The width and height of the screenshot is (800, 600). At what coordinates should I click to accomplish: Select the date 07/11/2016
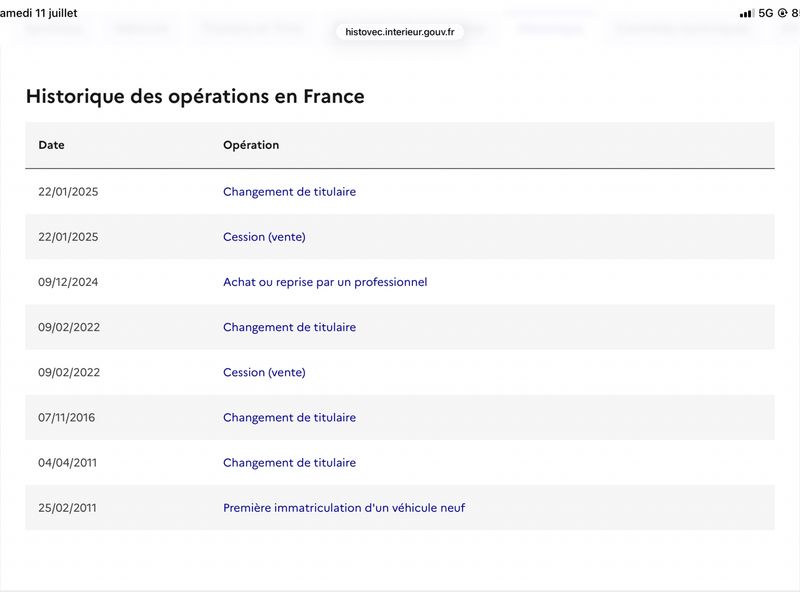pyautogui.click(x=66, y=417)
